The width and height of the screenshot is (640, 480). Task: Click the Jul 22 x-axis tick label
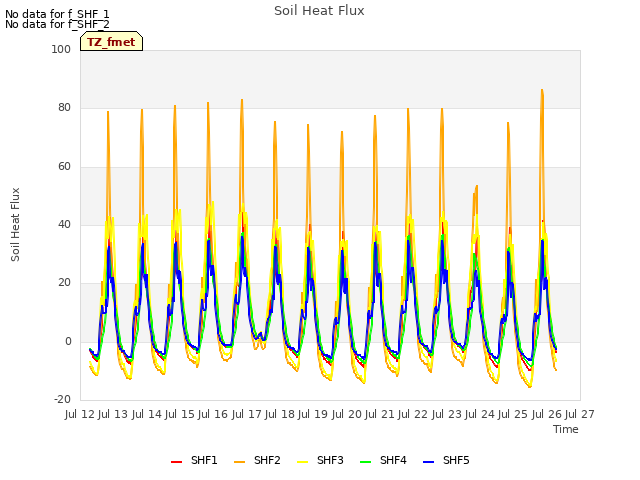414,414
